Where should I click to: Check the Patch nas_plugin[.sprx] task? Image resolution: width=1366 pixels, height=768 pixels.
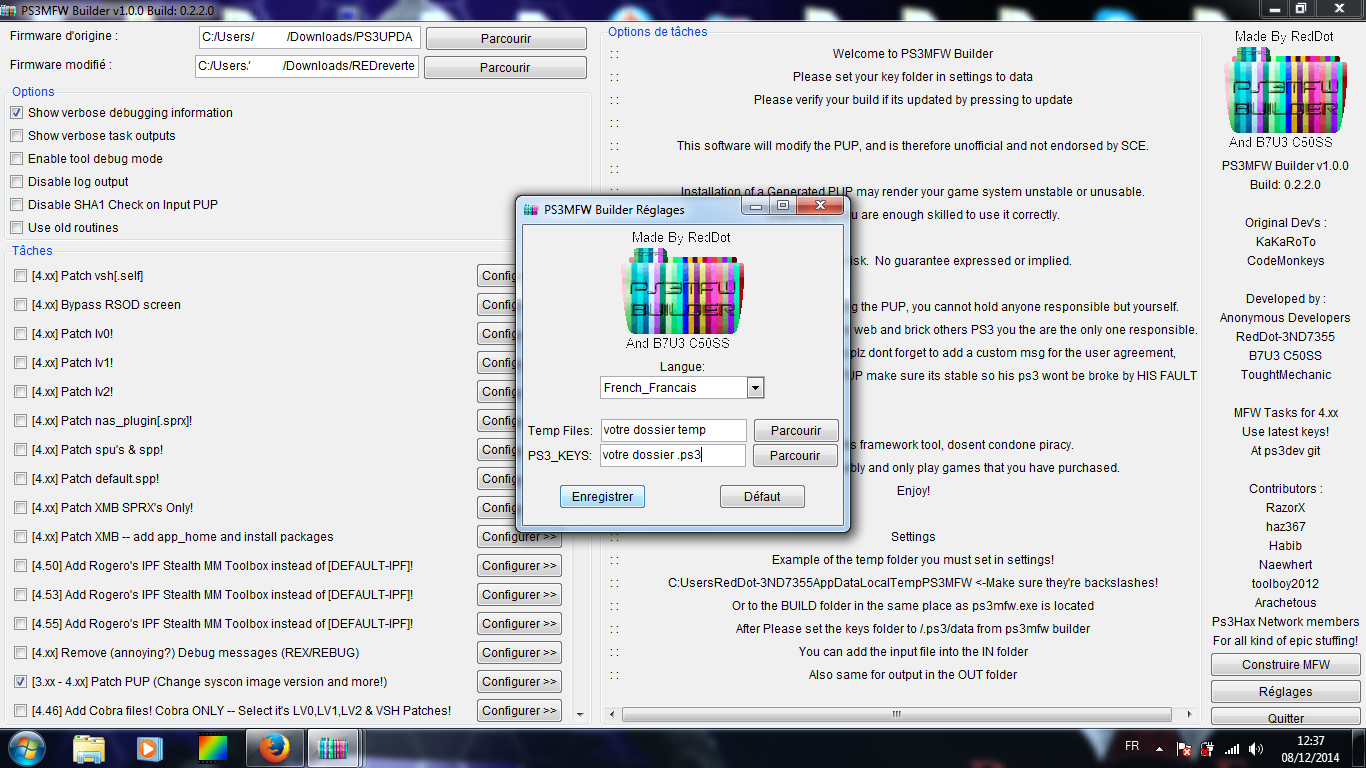(21, 421)
